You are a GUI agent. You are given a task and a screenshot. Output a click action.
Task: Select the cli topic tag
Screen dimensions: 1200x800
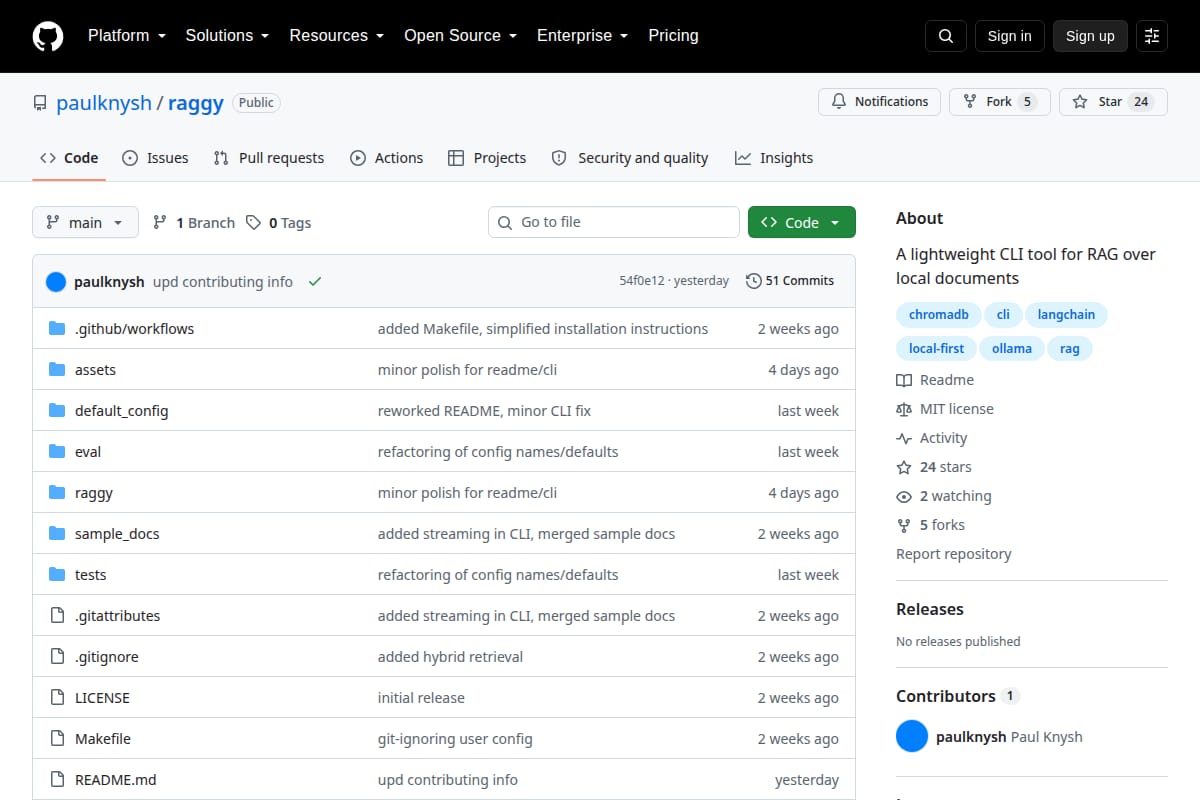click(x=1003, y=315)
